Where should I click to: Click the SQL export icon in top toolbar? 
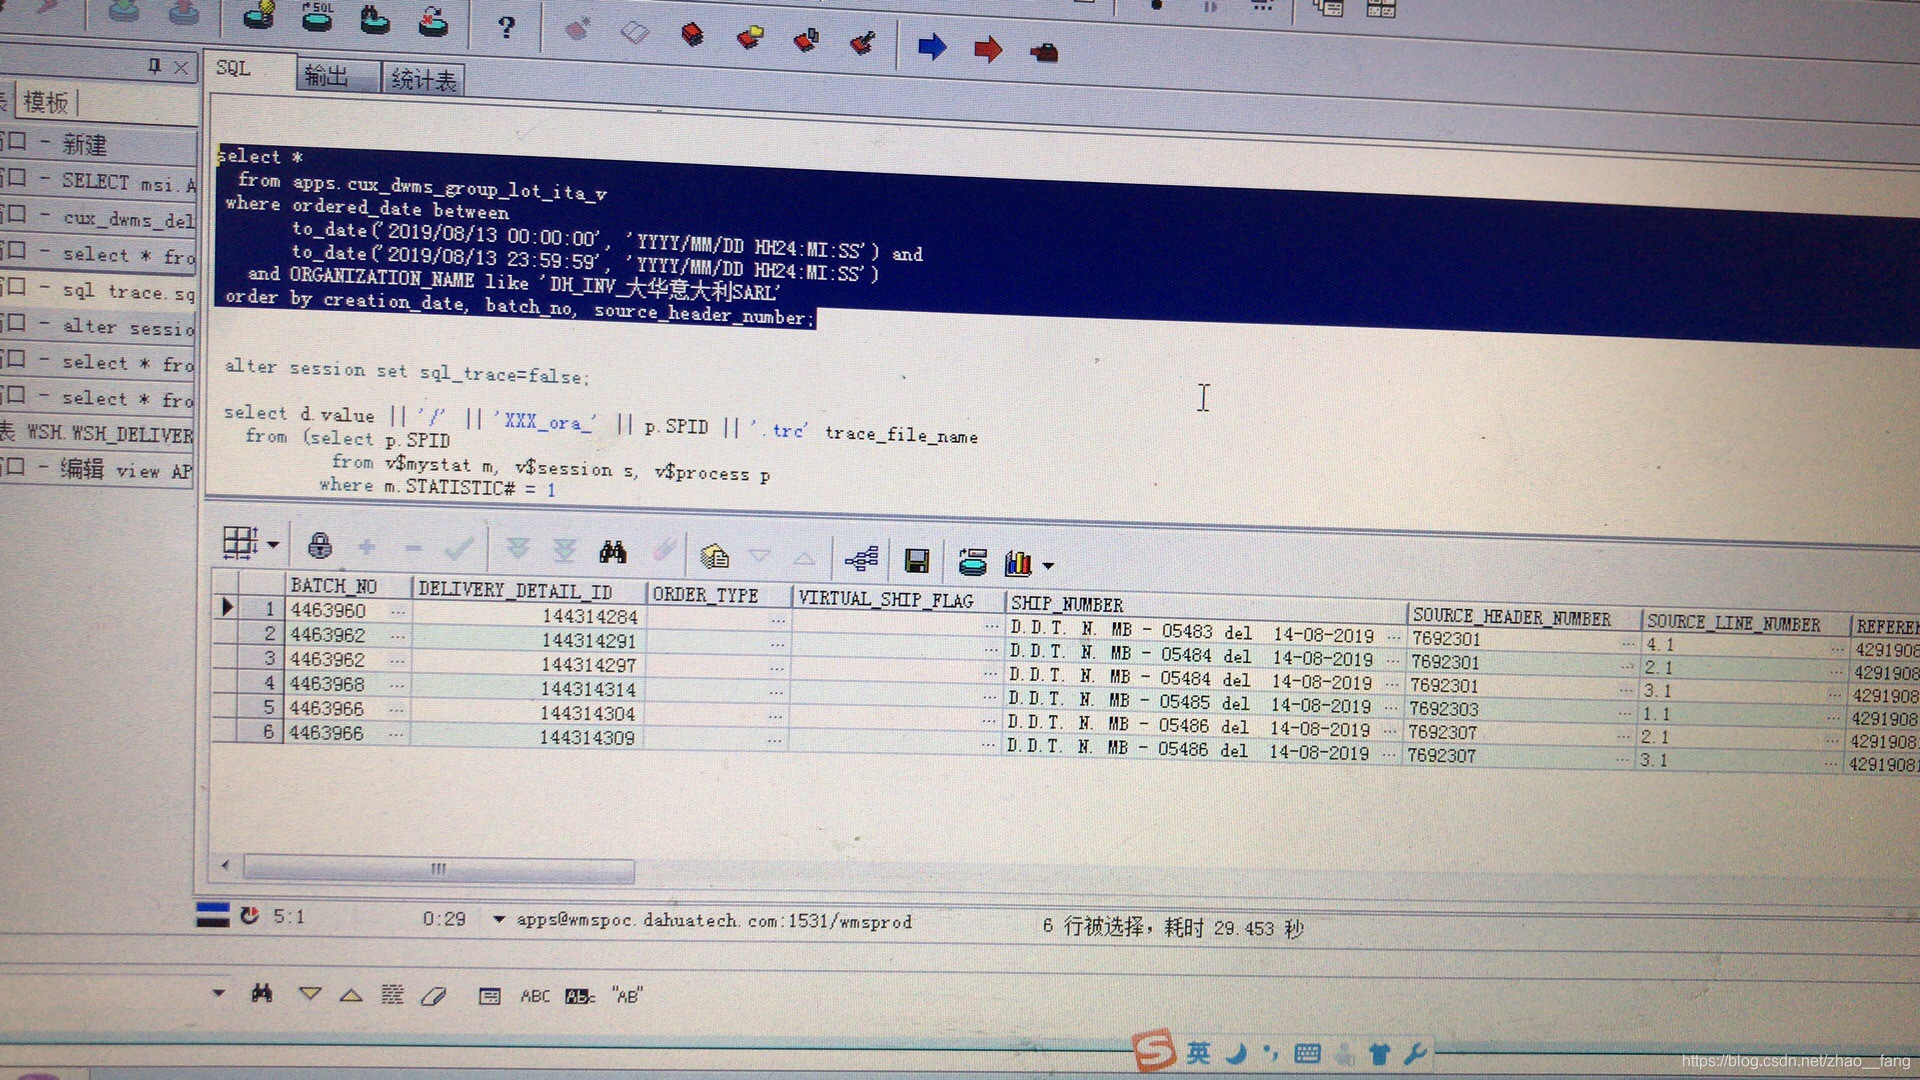316,17
